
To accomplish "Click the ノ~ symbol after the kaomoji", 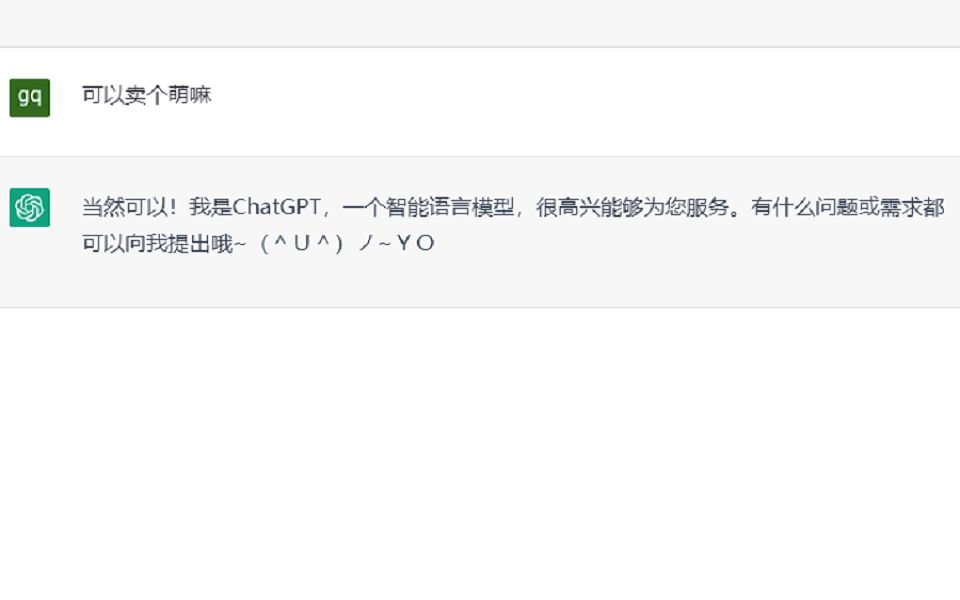I will coord(375,244).
